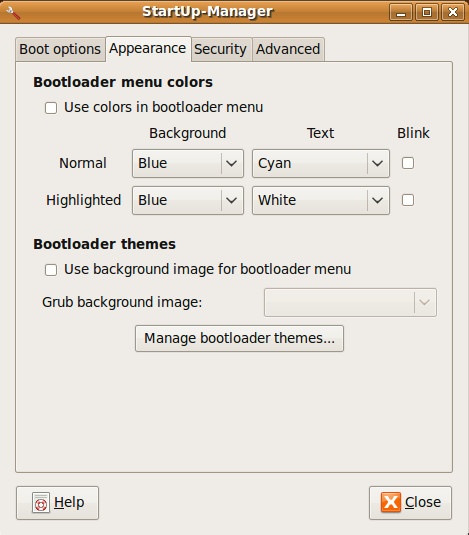Screen dimensions: 469x535
Task: Close window using title bar X
Action: pyautogui.click(x=453, y=12)
